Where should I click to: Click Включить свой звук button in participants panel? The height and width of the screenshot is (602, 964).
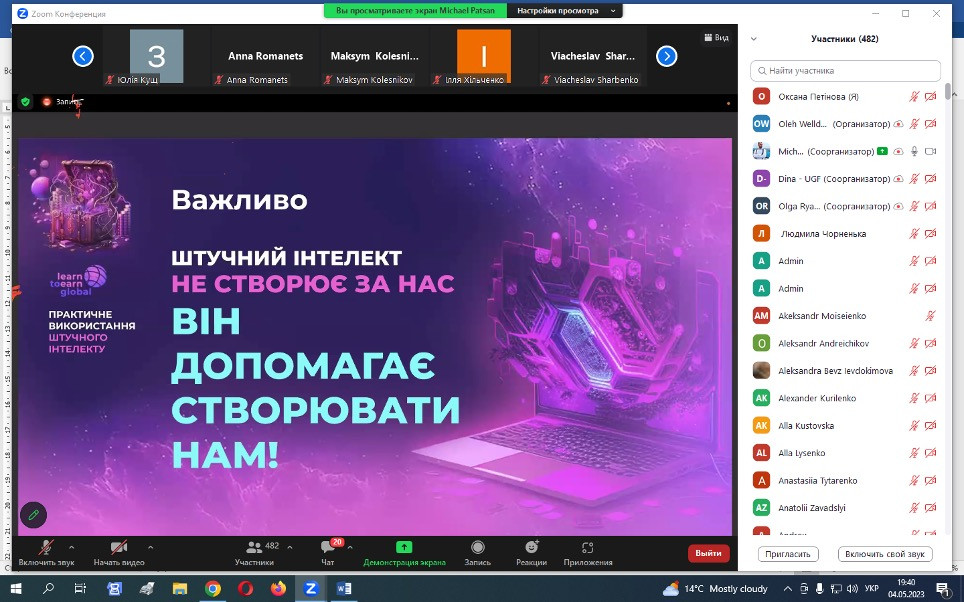pyautogui.click(x=885, y=554)
